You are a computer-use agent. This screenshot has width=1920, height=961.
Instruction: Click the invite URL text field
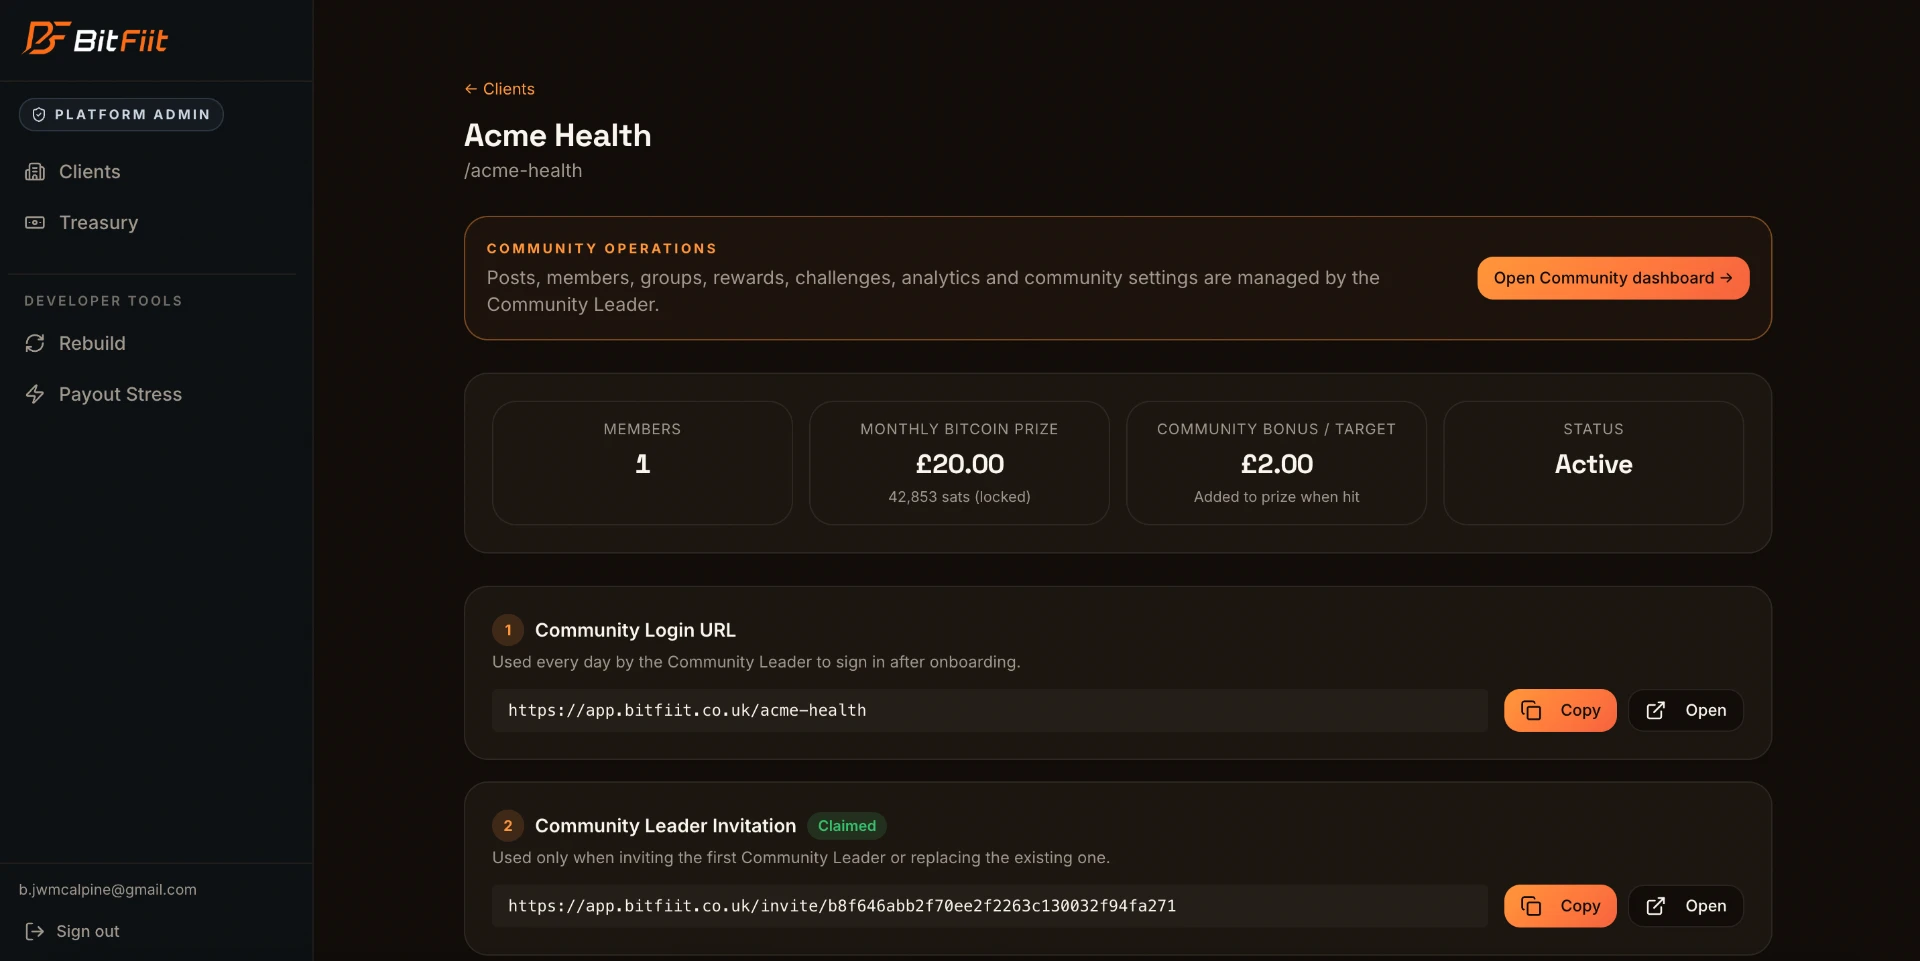990,907
